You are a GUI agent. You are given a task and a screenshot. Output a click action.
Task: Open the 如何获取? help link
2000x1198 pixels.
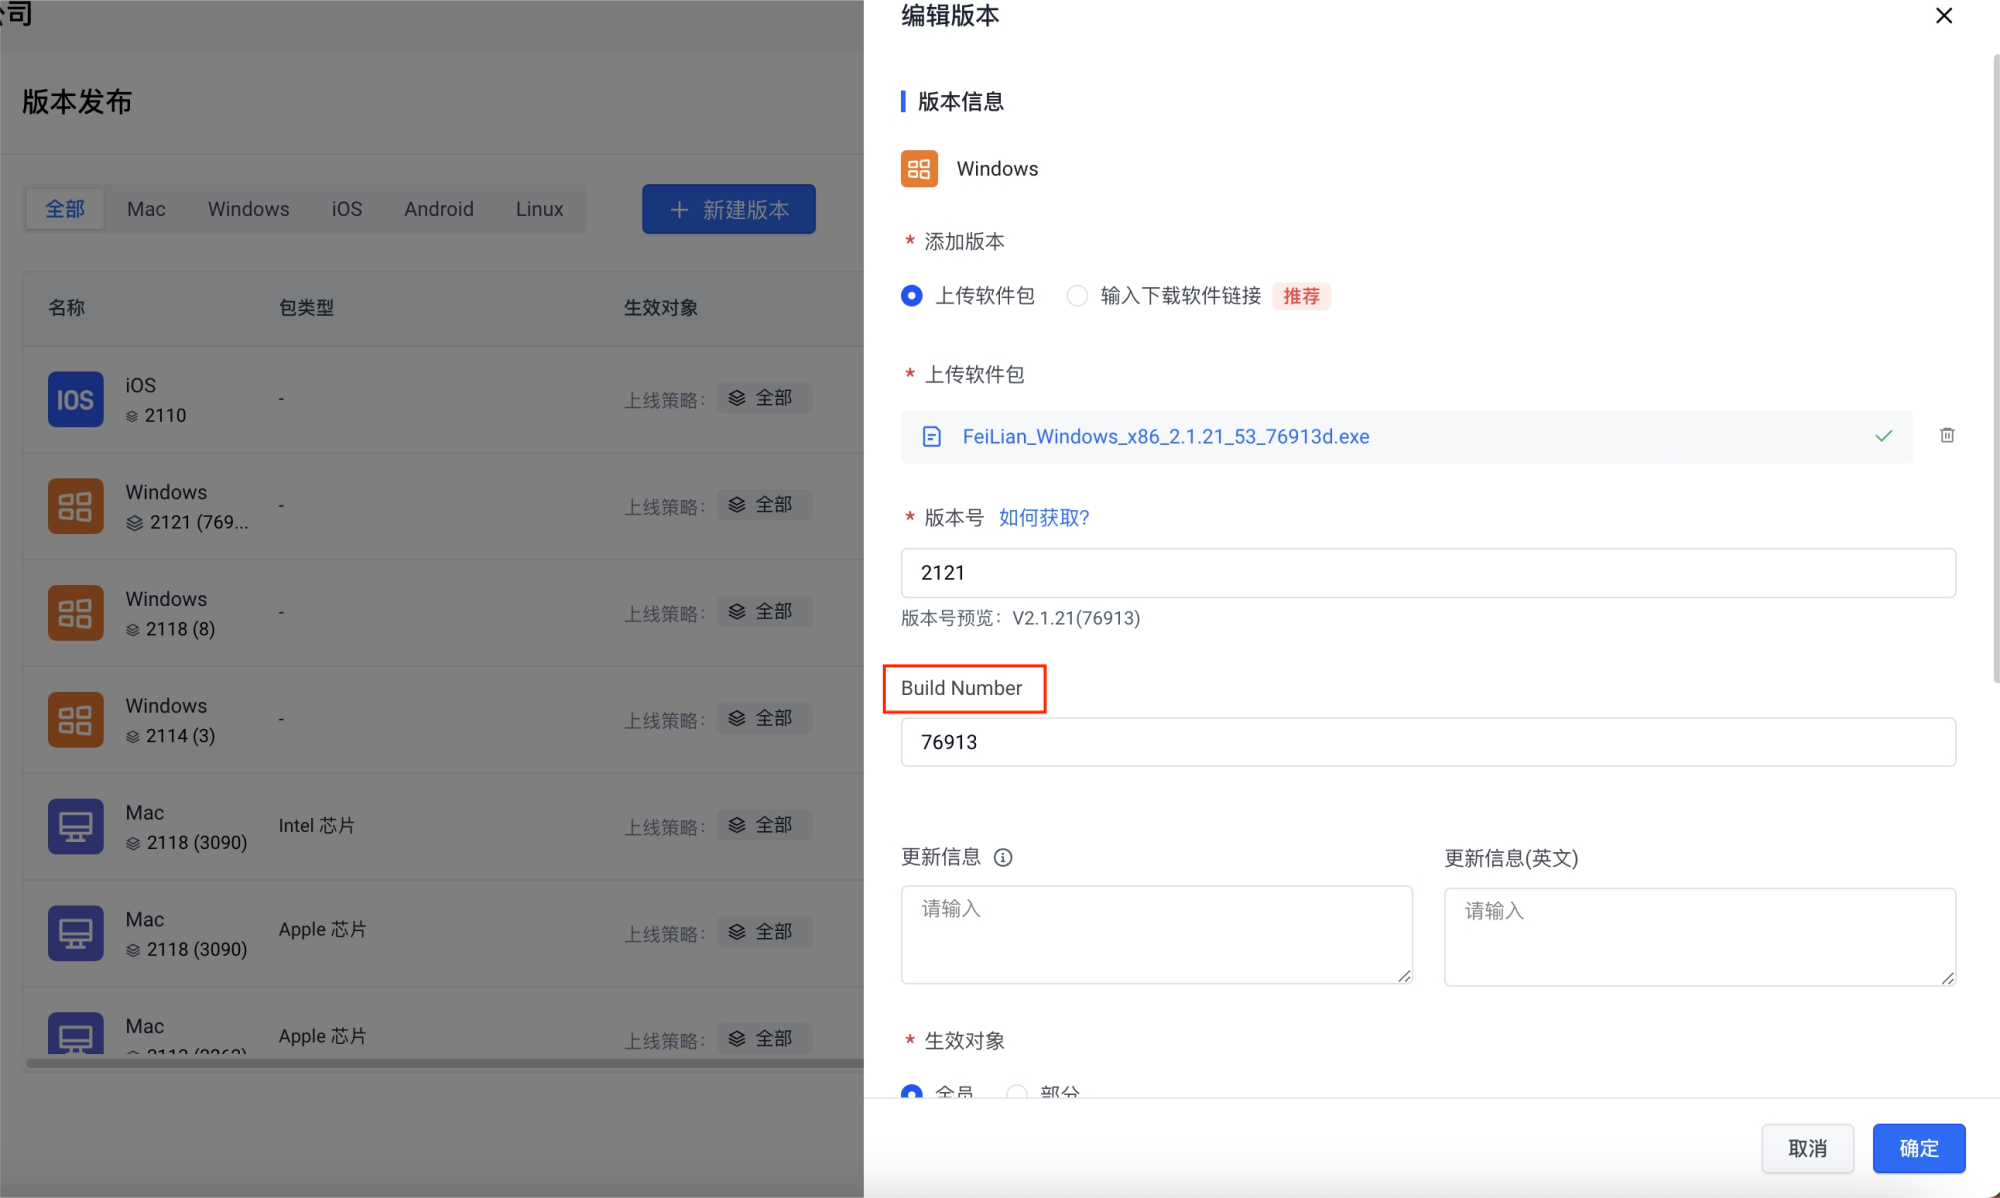[1043, 517]
